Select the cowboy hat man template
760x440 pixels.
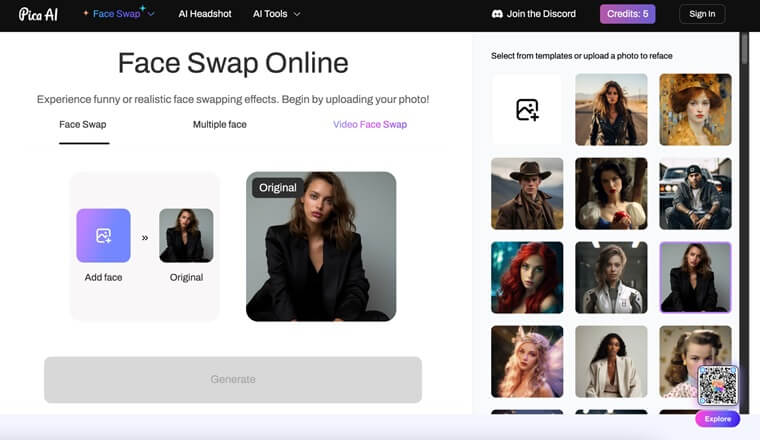click(x=527, y=194)
